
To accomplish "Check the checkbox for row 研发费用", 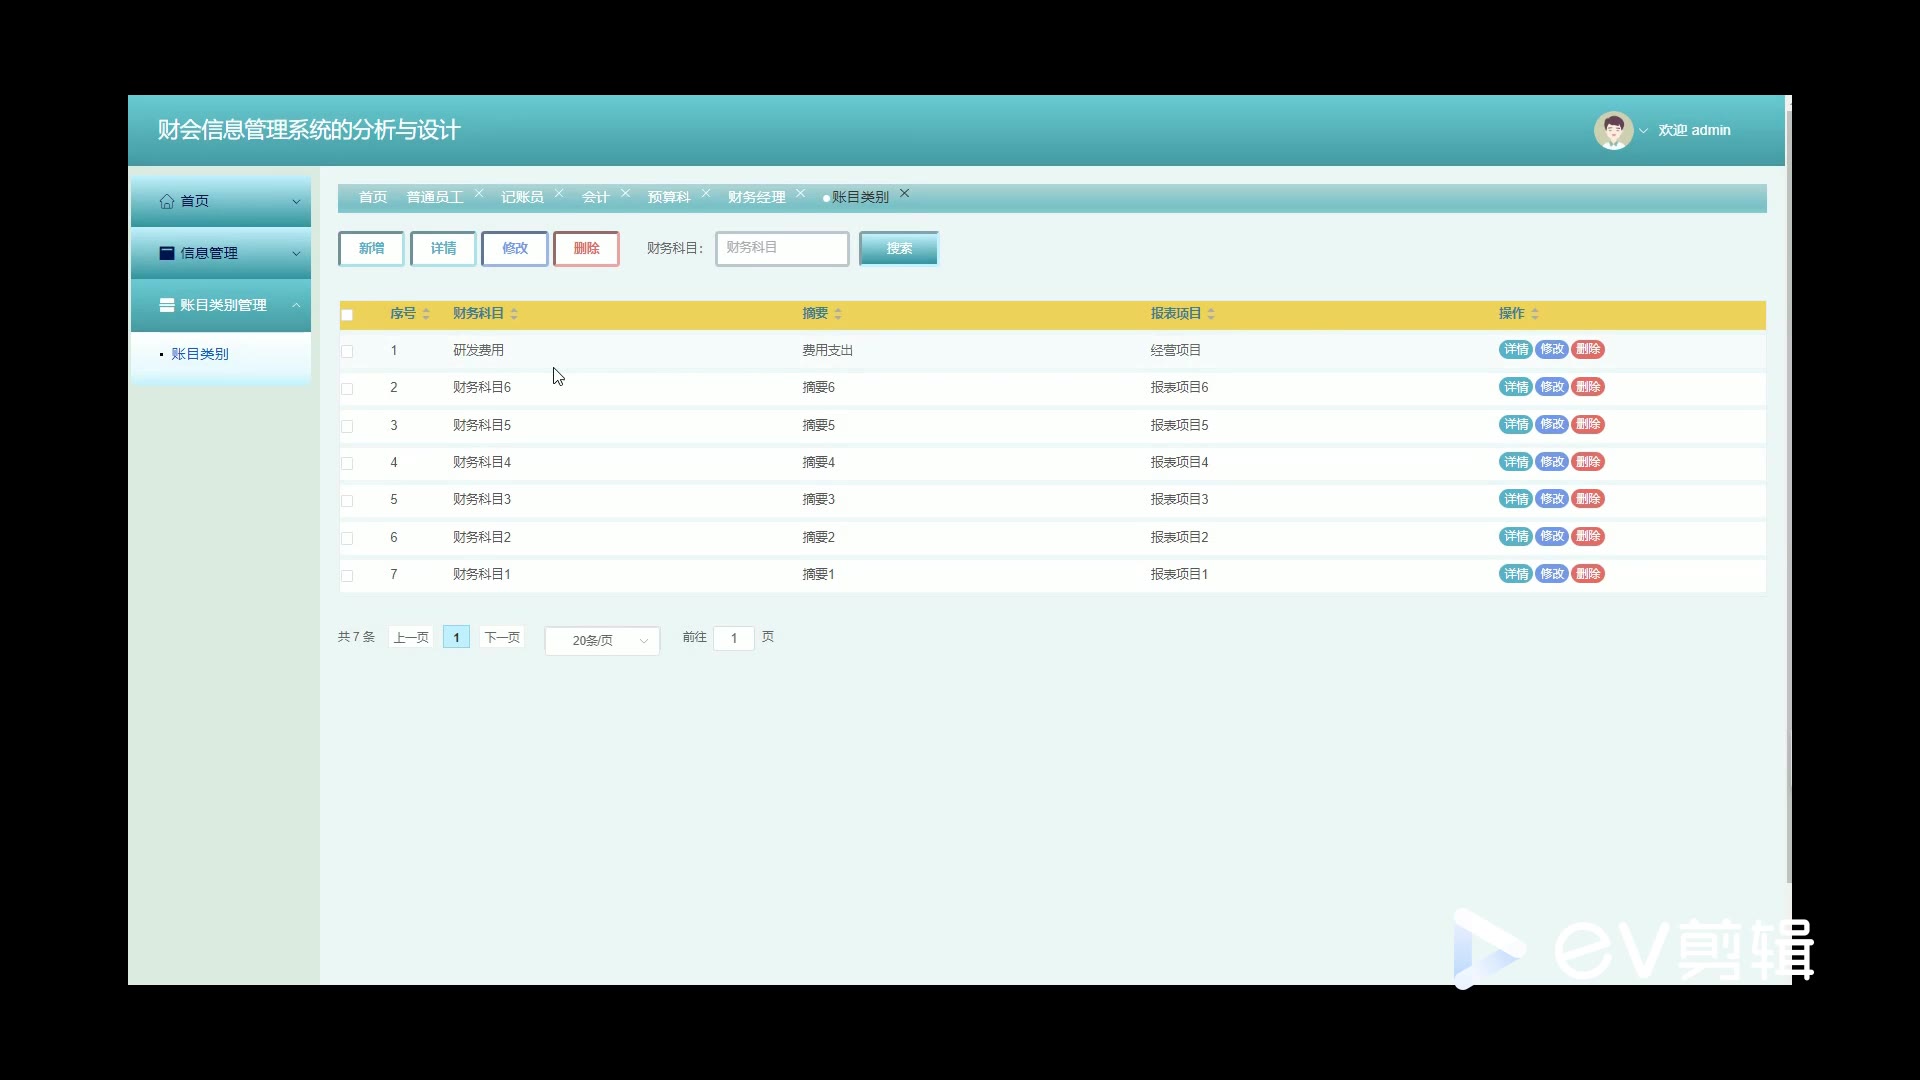I will pos(347,351).
